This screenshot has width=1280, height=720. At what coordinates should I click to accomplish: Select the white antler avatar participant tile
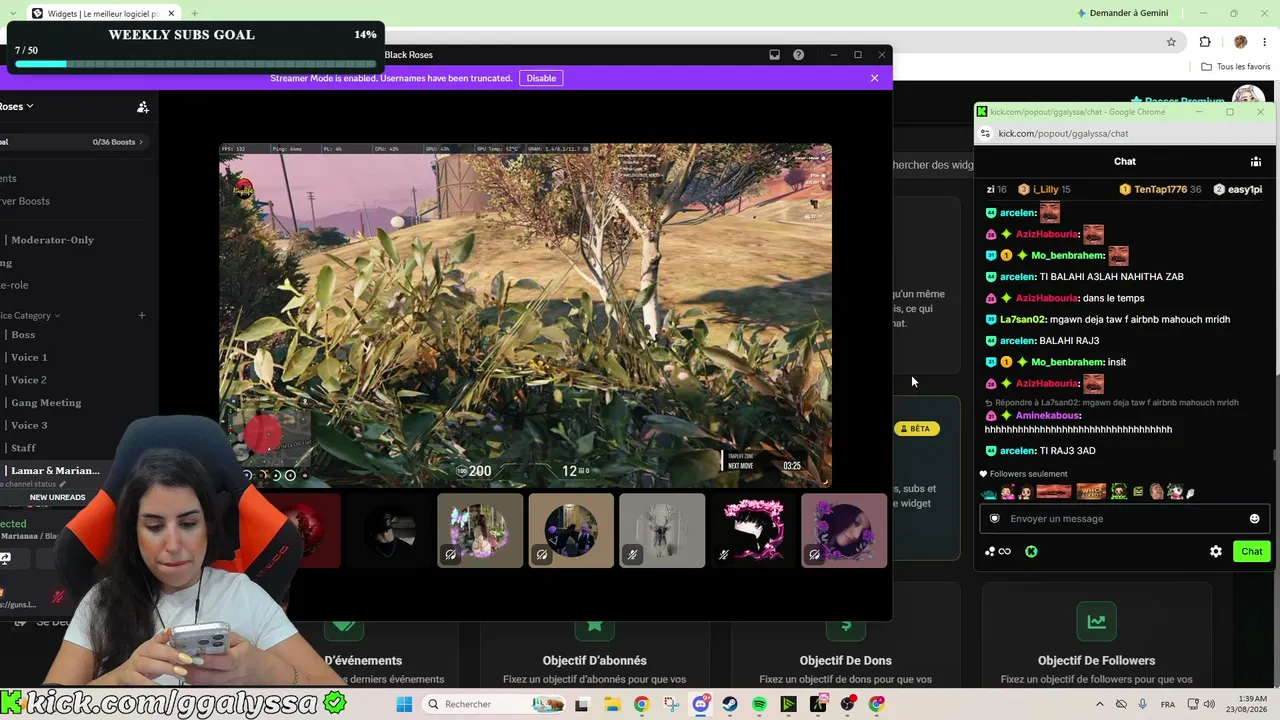[662, 530]
